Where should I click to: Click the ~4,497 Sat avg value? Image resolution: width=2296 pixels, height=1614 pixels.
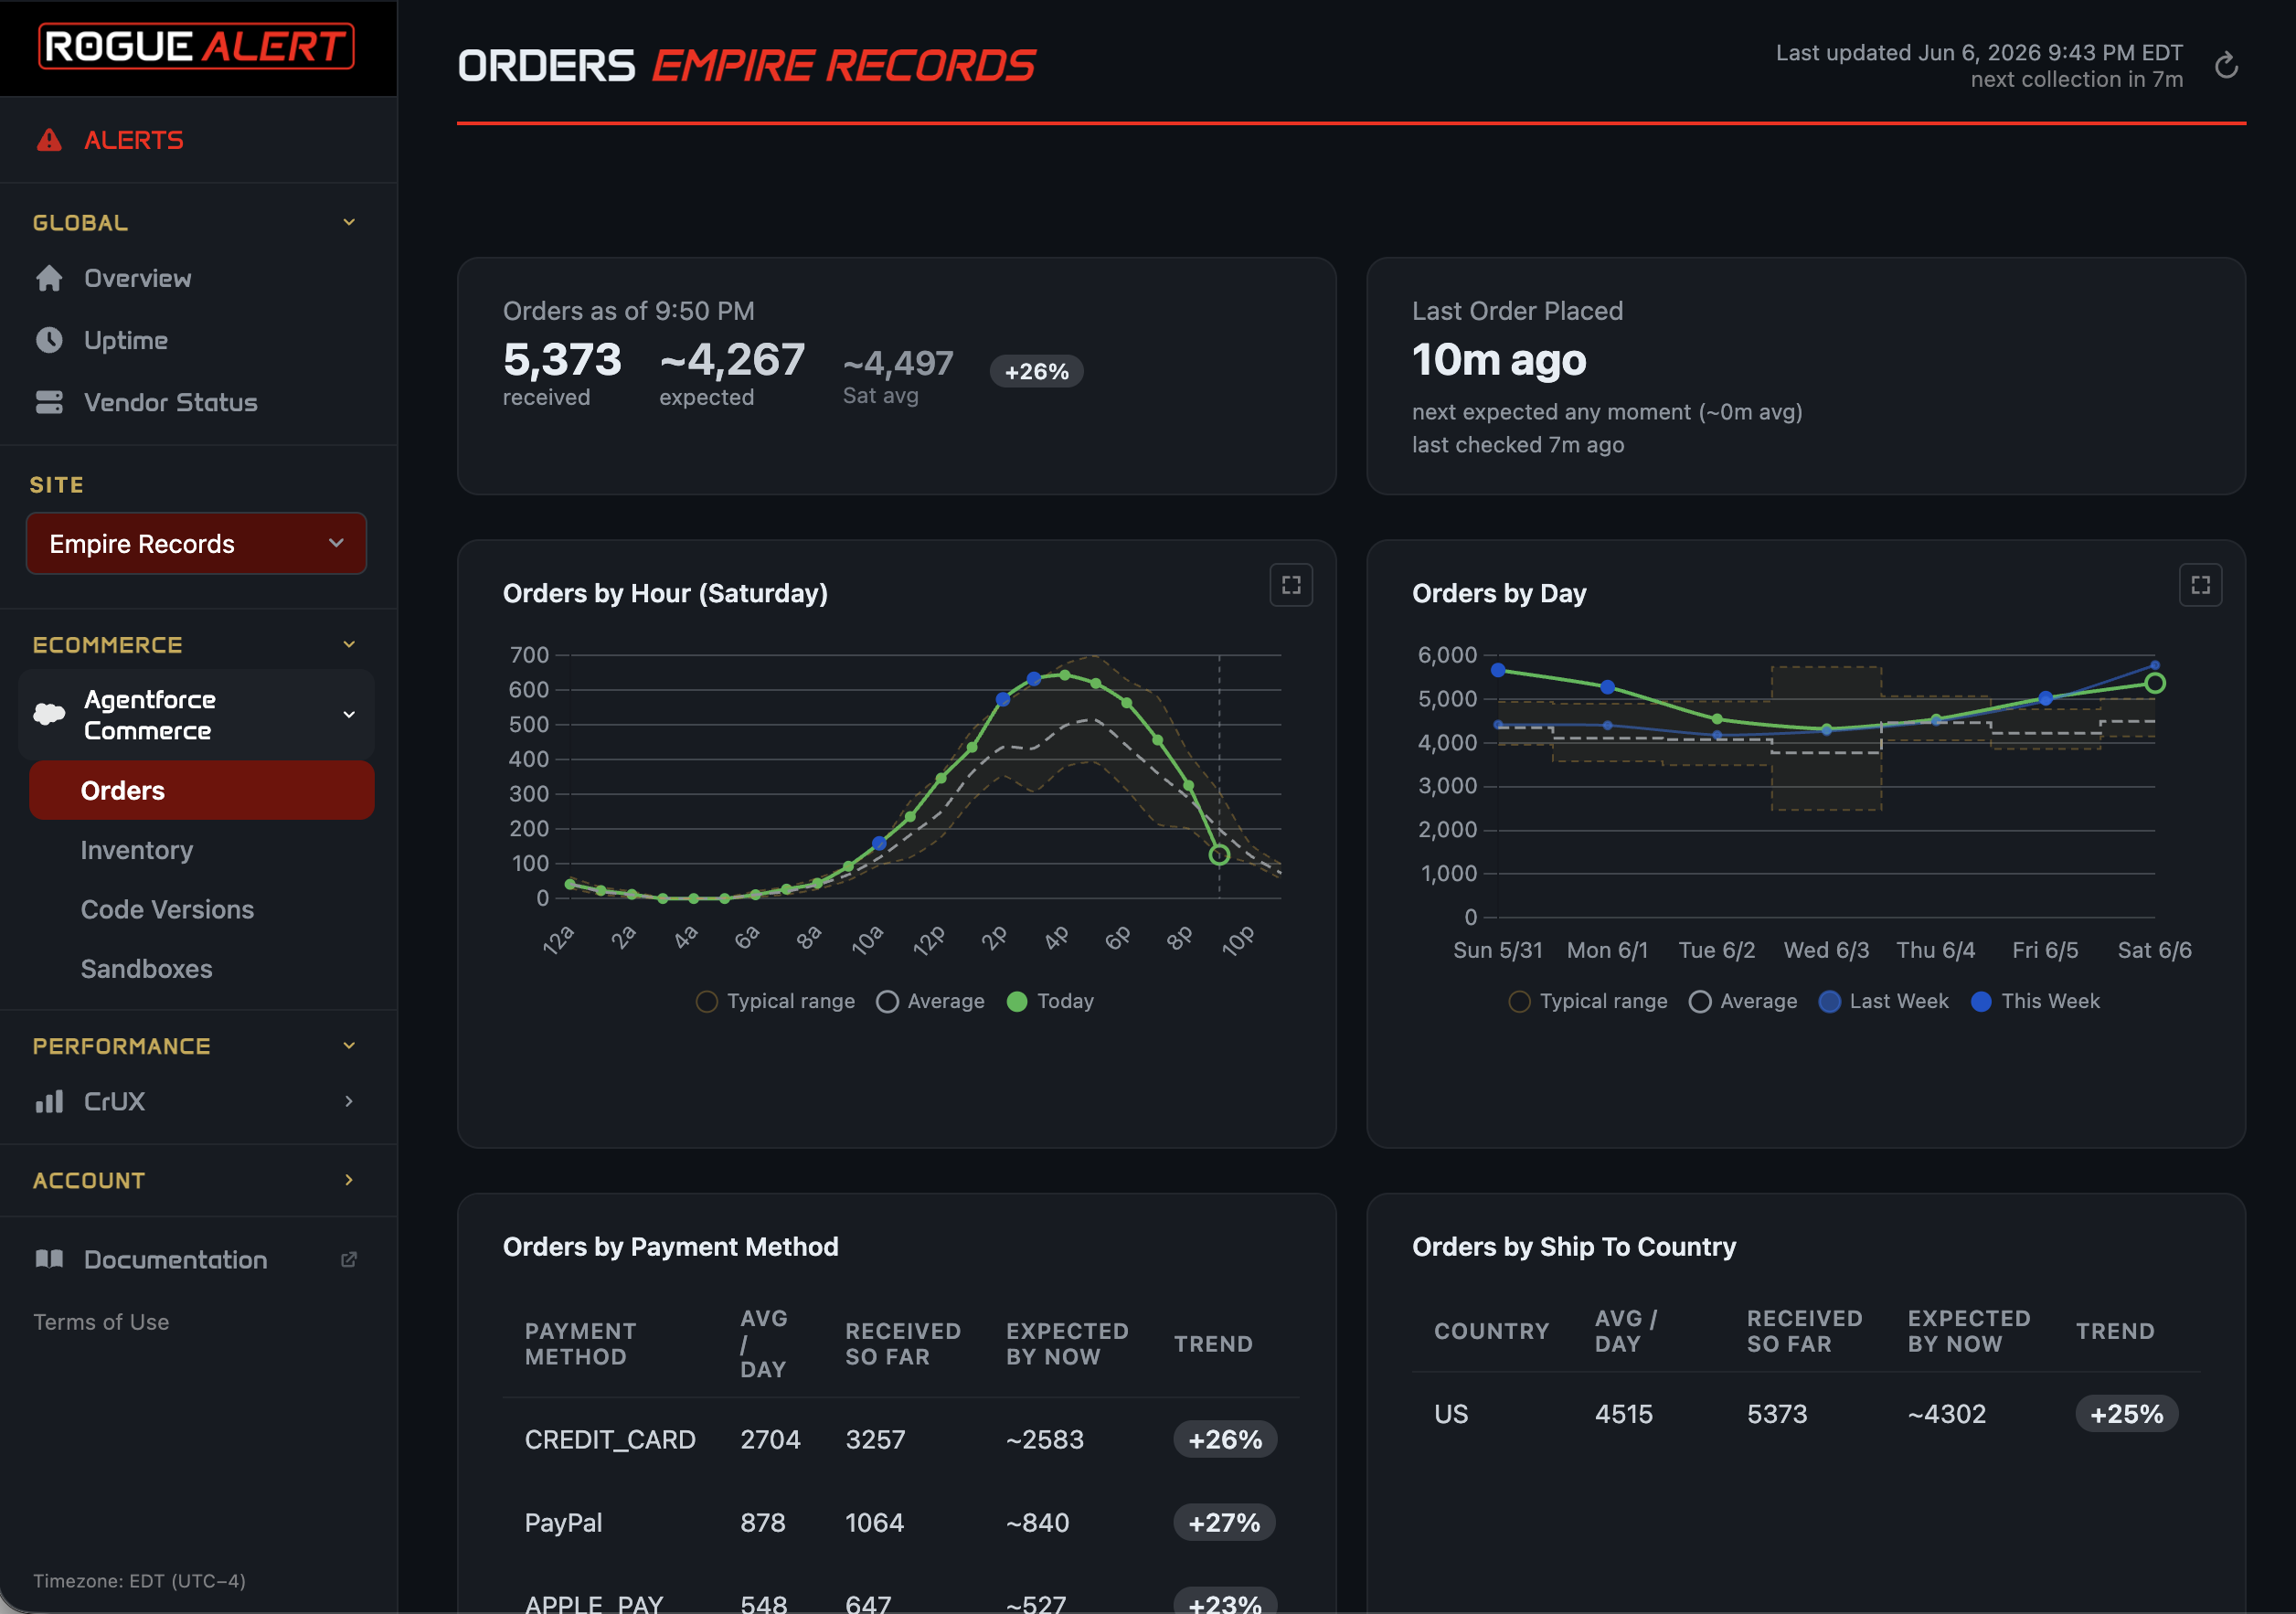point(898,363)
